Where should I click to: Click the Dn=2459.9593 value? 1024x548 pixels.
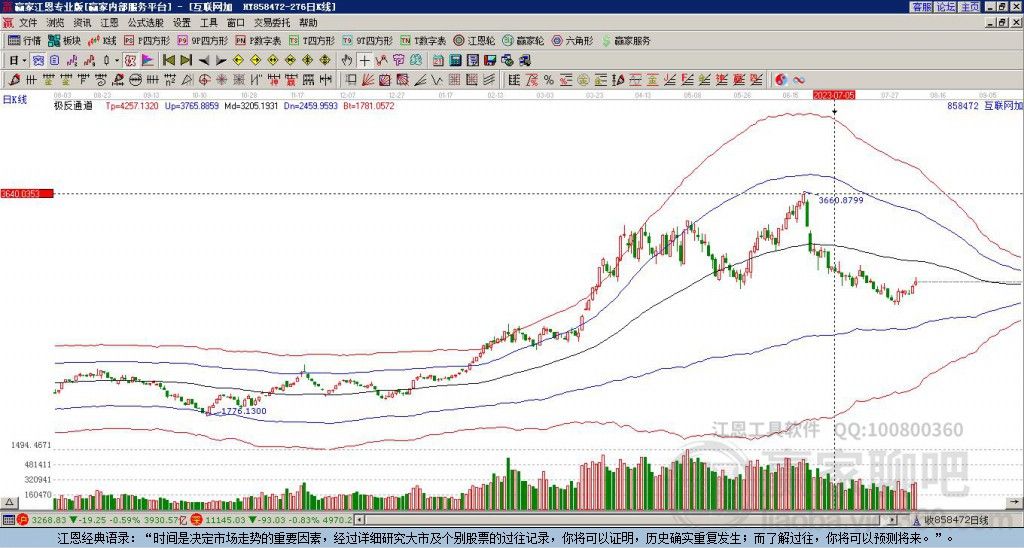(311, 105)
